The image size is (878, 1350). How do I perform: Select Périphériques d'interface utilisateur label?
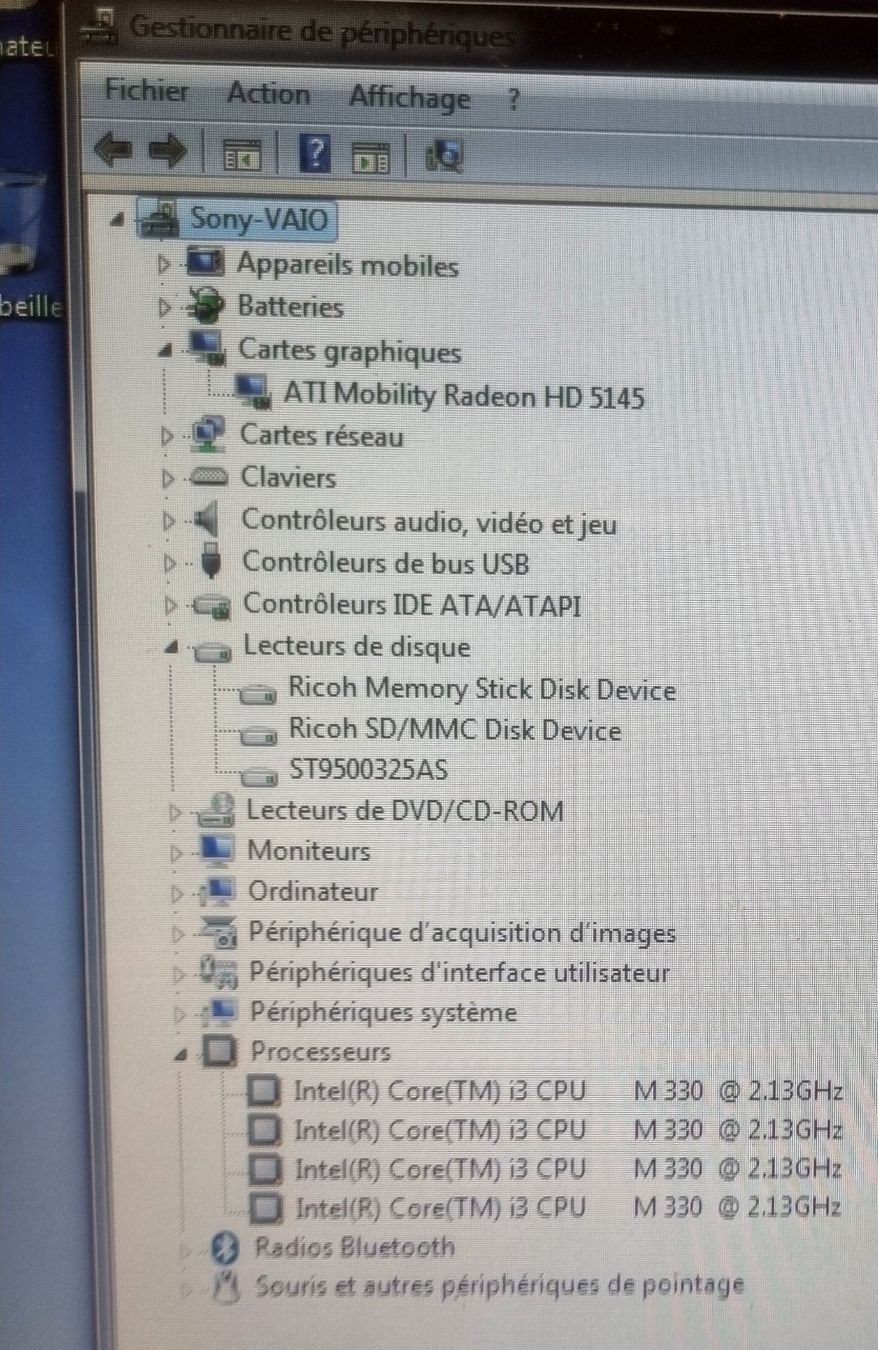459,973
